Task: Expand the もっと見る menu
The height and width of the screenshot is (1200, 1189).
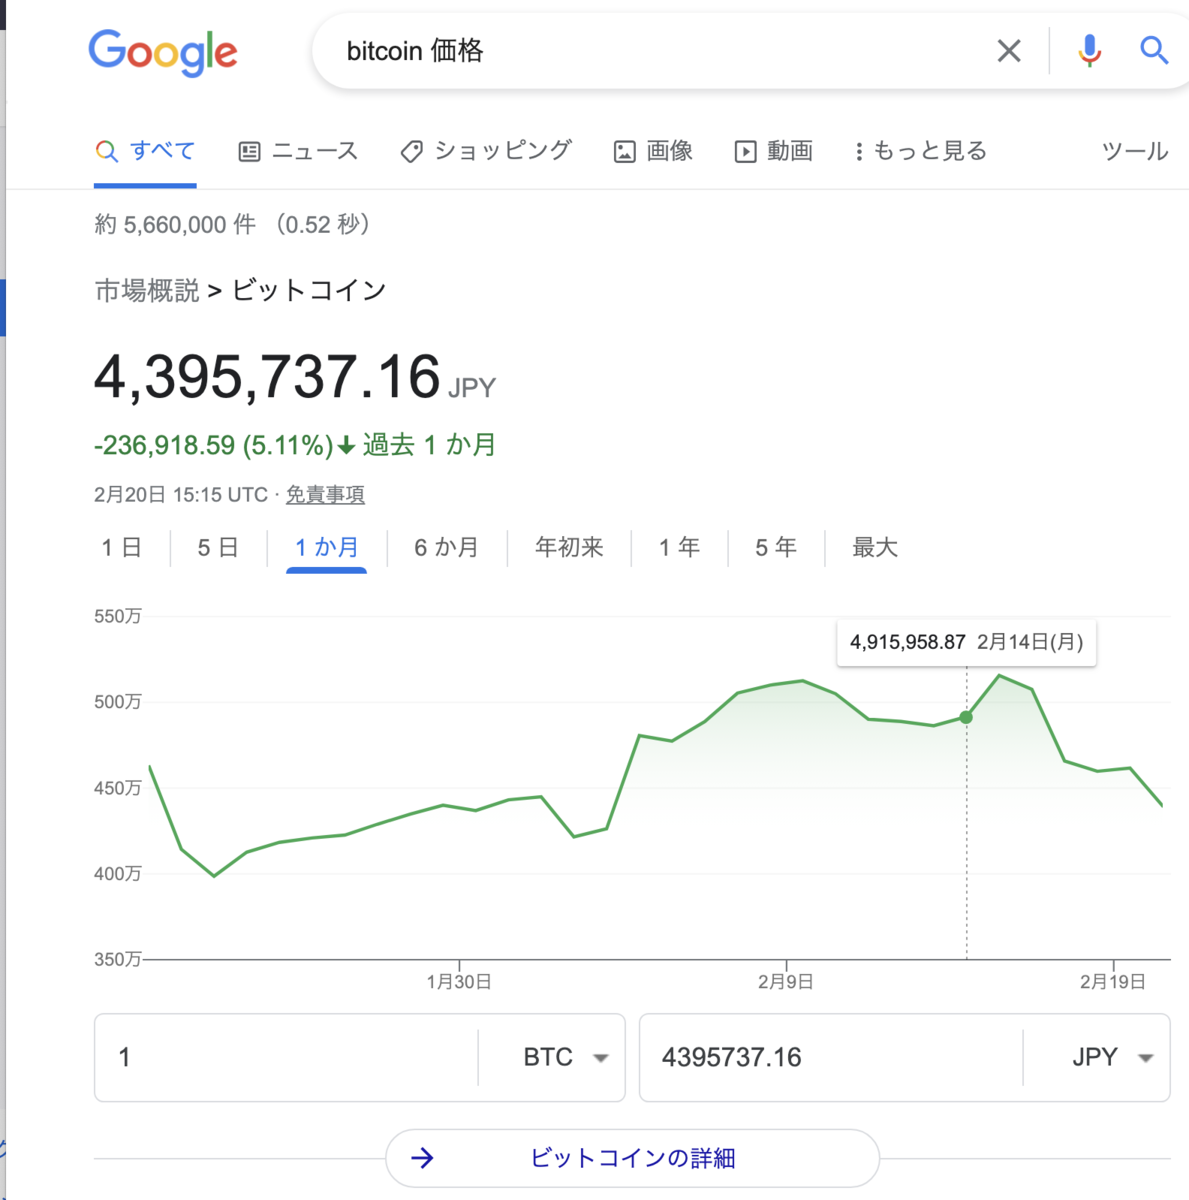Action: coord(920,151)
